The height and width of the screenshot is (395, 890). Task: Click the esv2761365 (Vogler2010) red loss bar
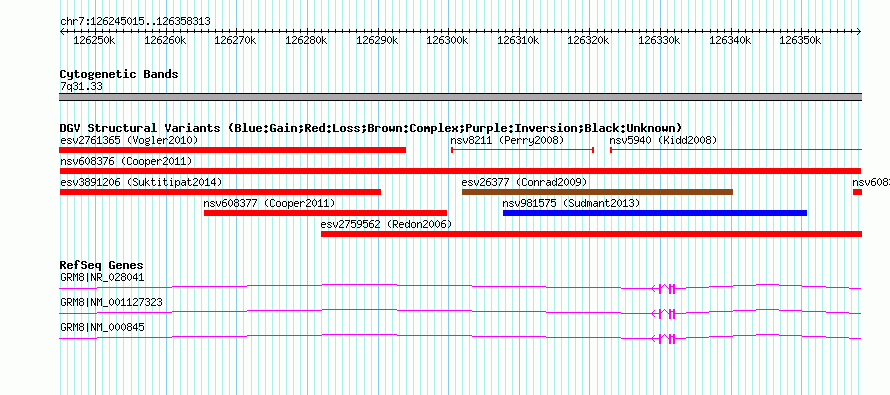click(233, 150)
